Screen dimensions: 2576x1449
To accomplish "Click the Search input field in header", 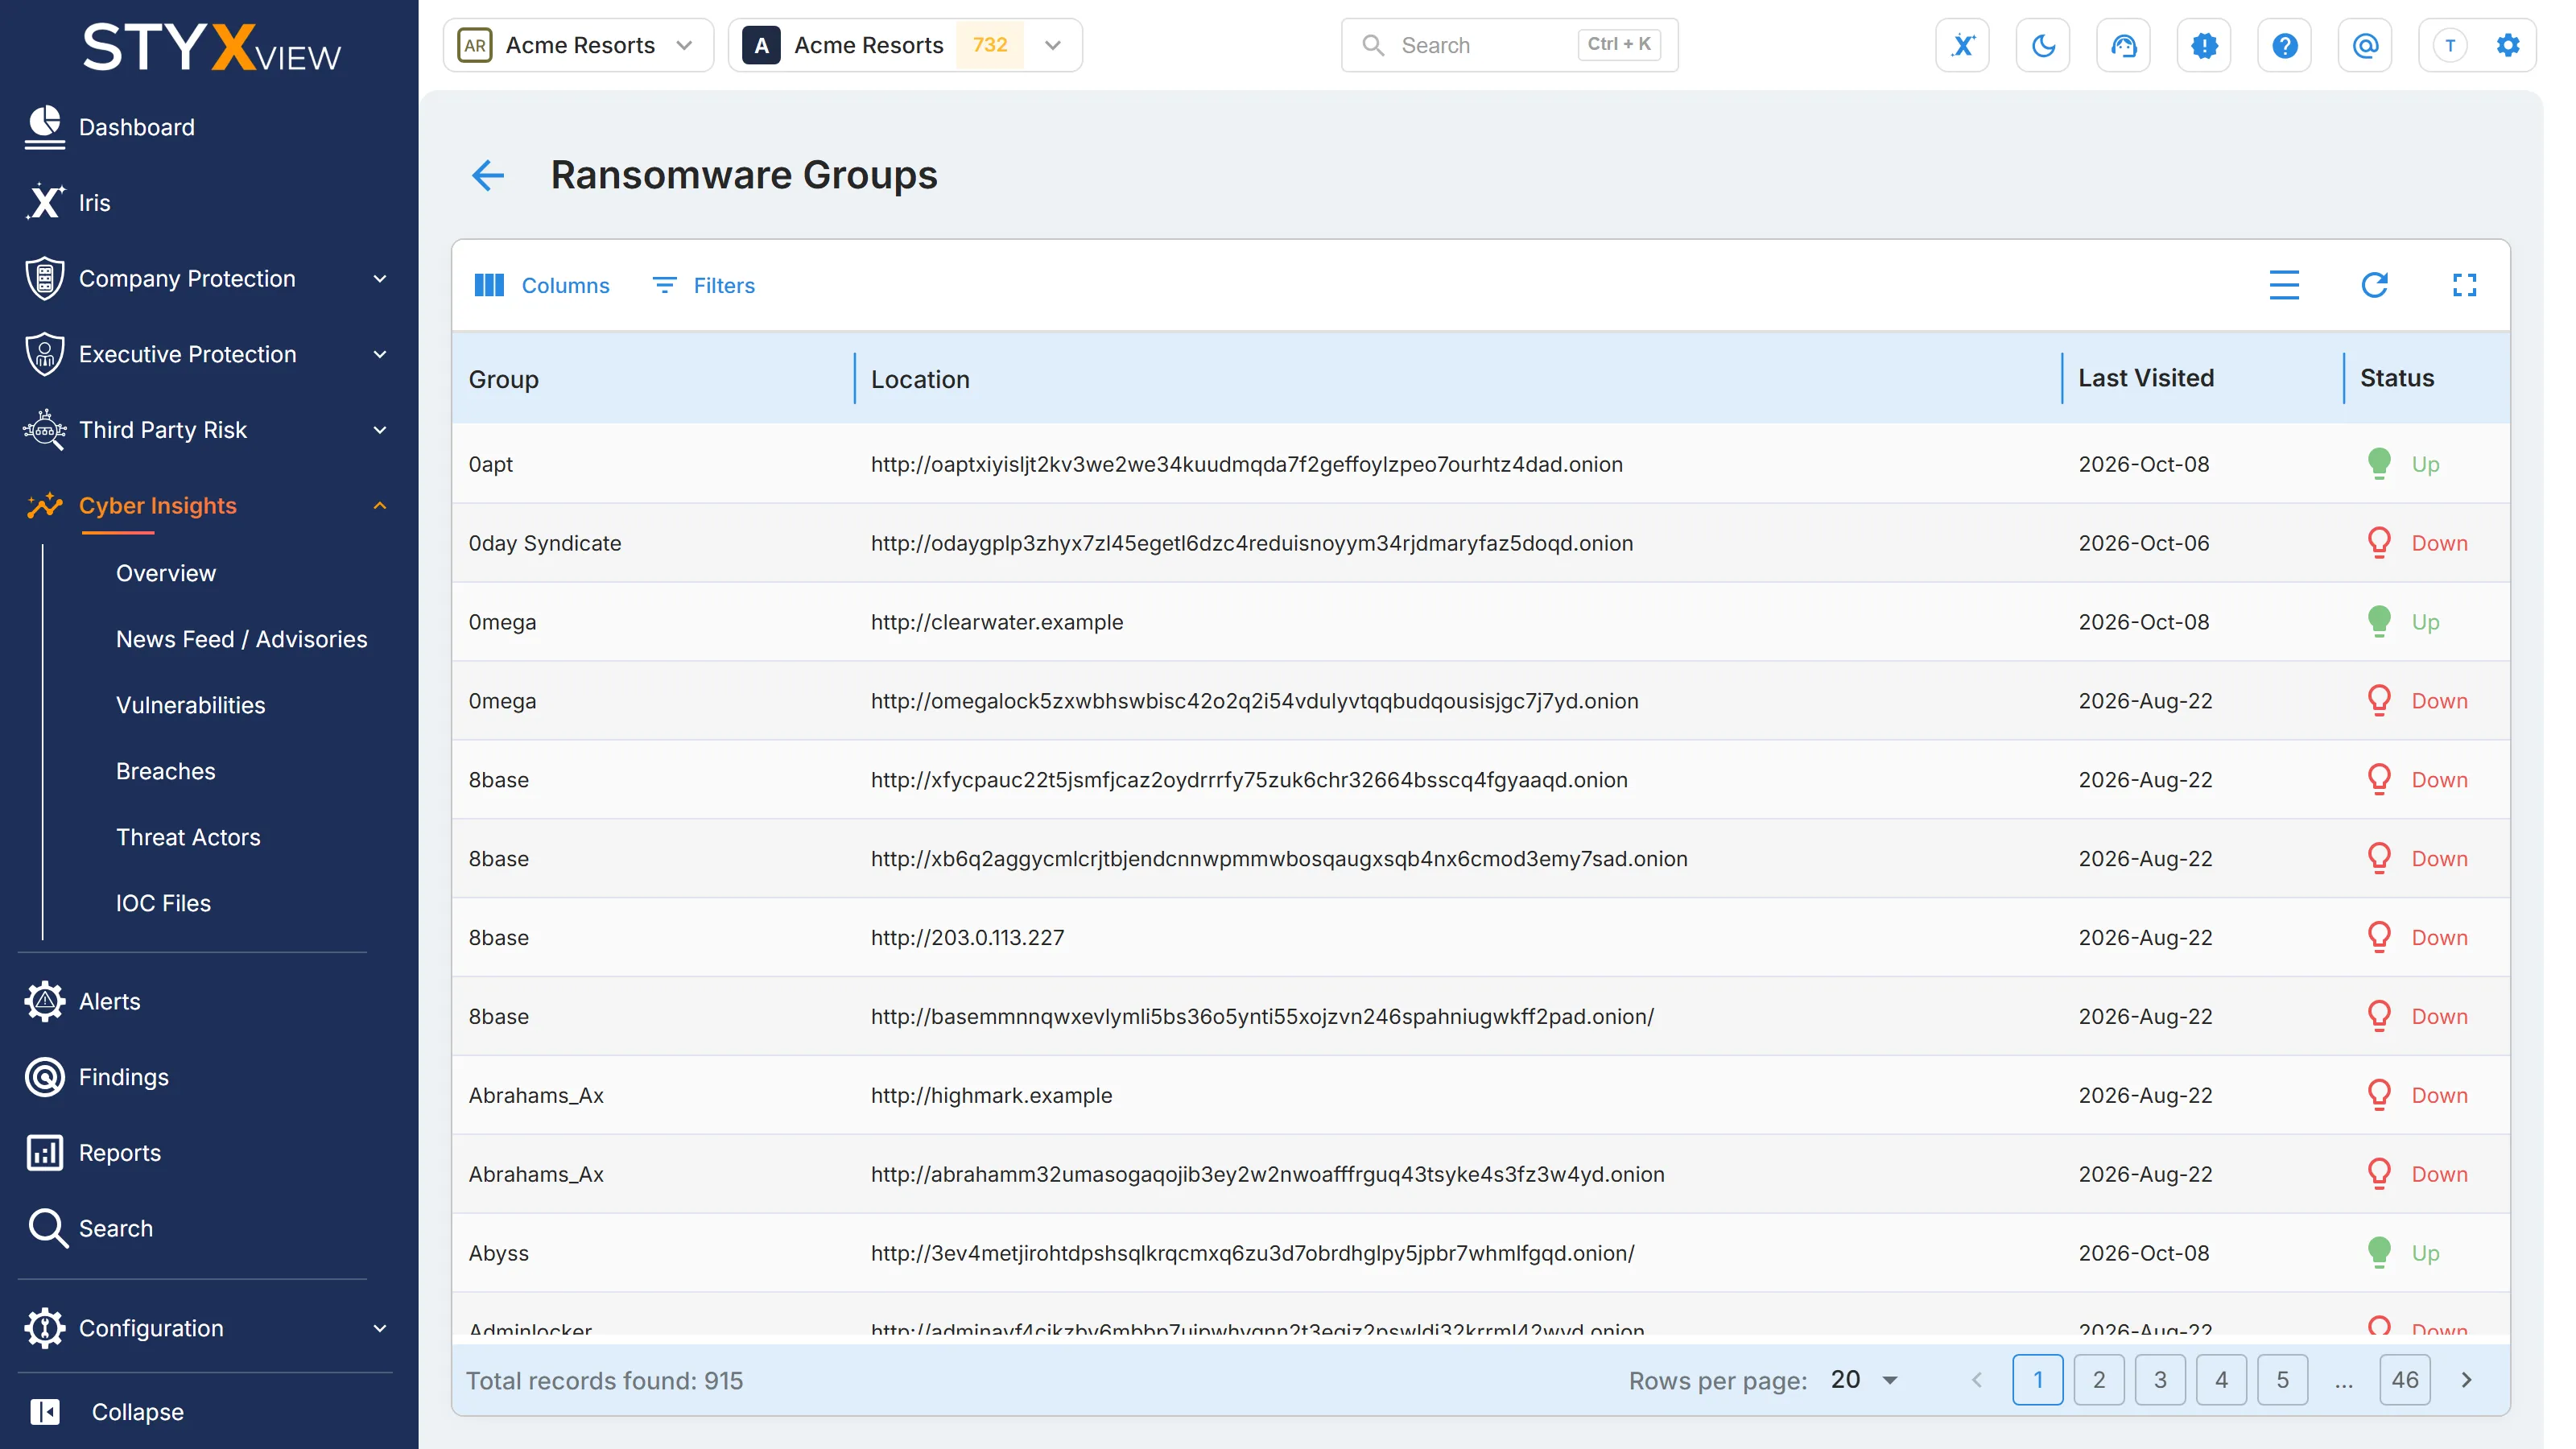I will 1509,45.
